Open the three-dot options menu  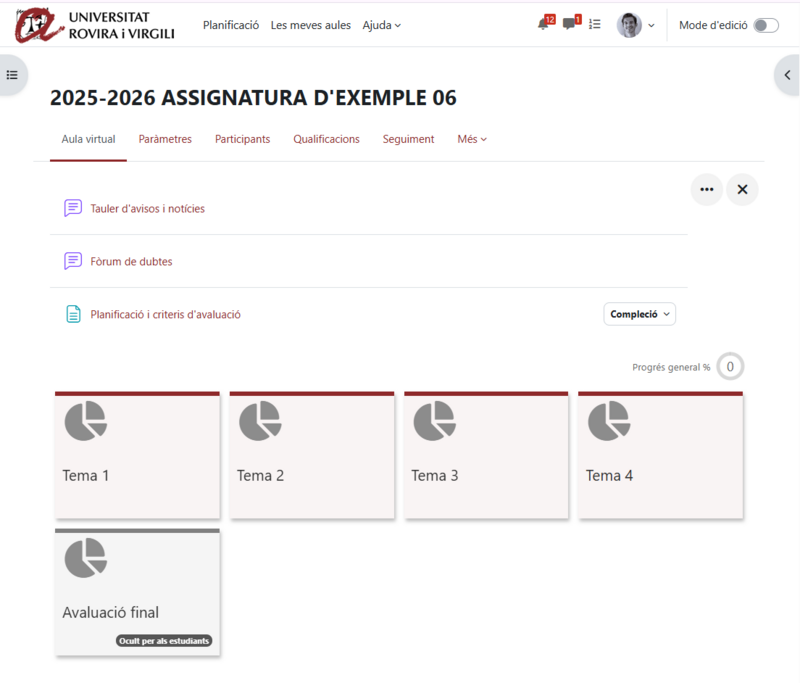(707, 189)
